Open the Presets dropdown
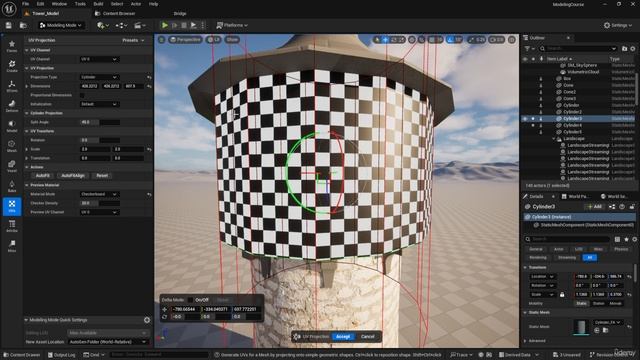640x360 pixels. (x=133, y=40)
